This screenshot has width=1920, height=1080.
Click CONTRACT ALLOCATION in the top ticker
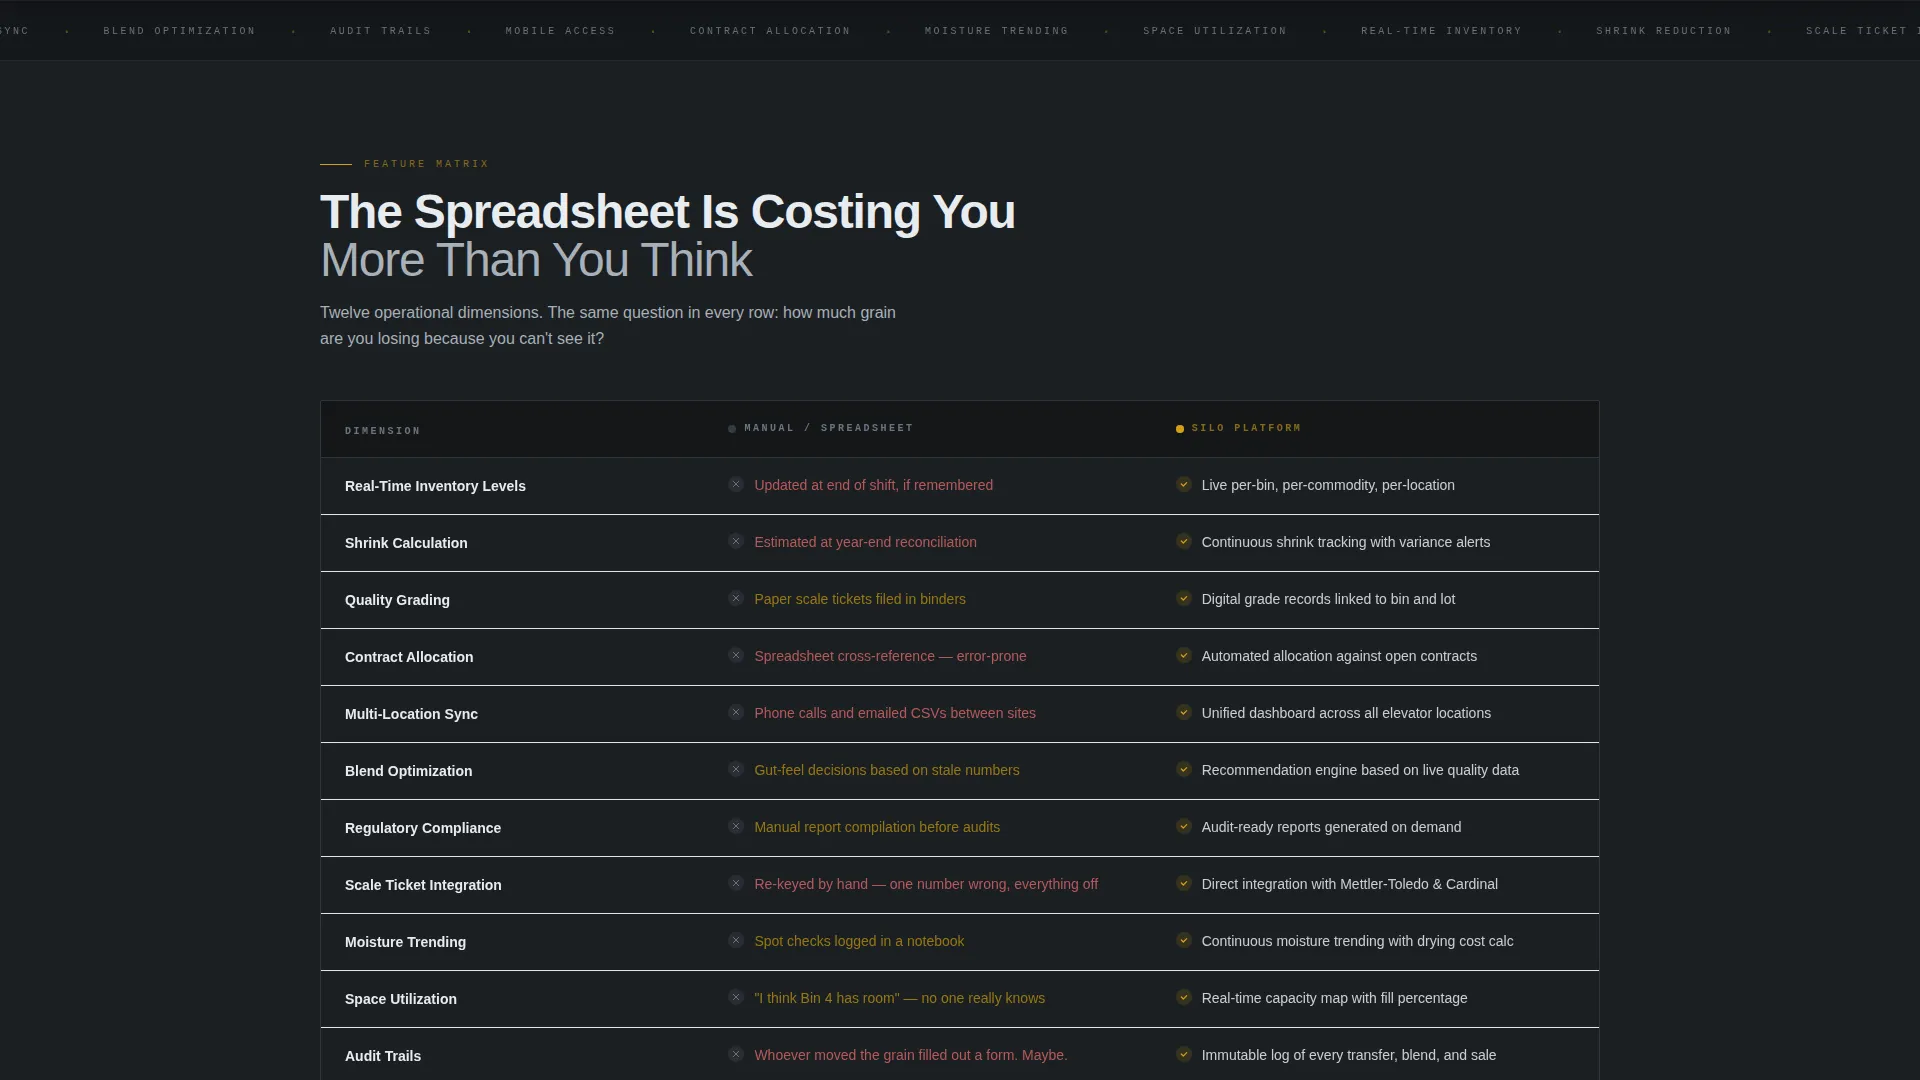[x=770, y=31]
